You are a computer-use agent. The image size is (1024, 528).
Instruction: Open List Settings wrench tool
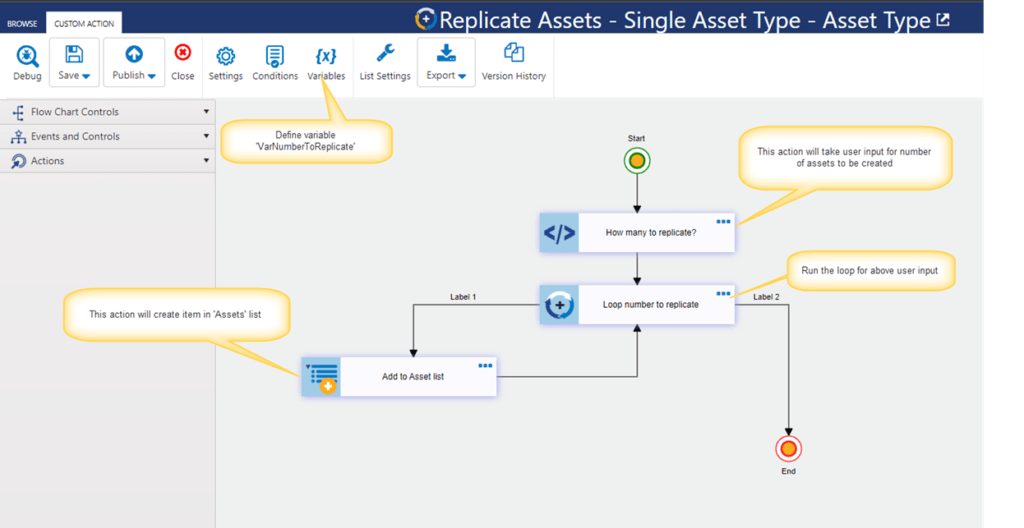click(385, 63)
